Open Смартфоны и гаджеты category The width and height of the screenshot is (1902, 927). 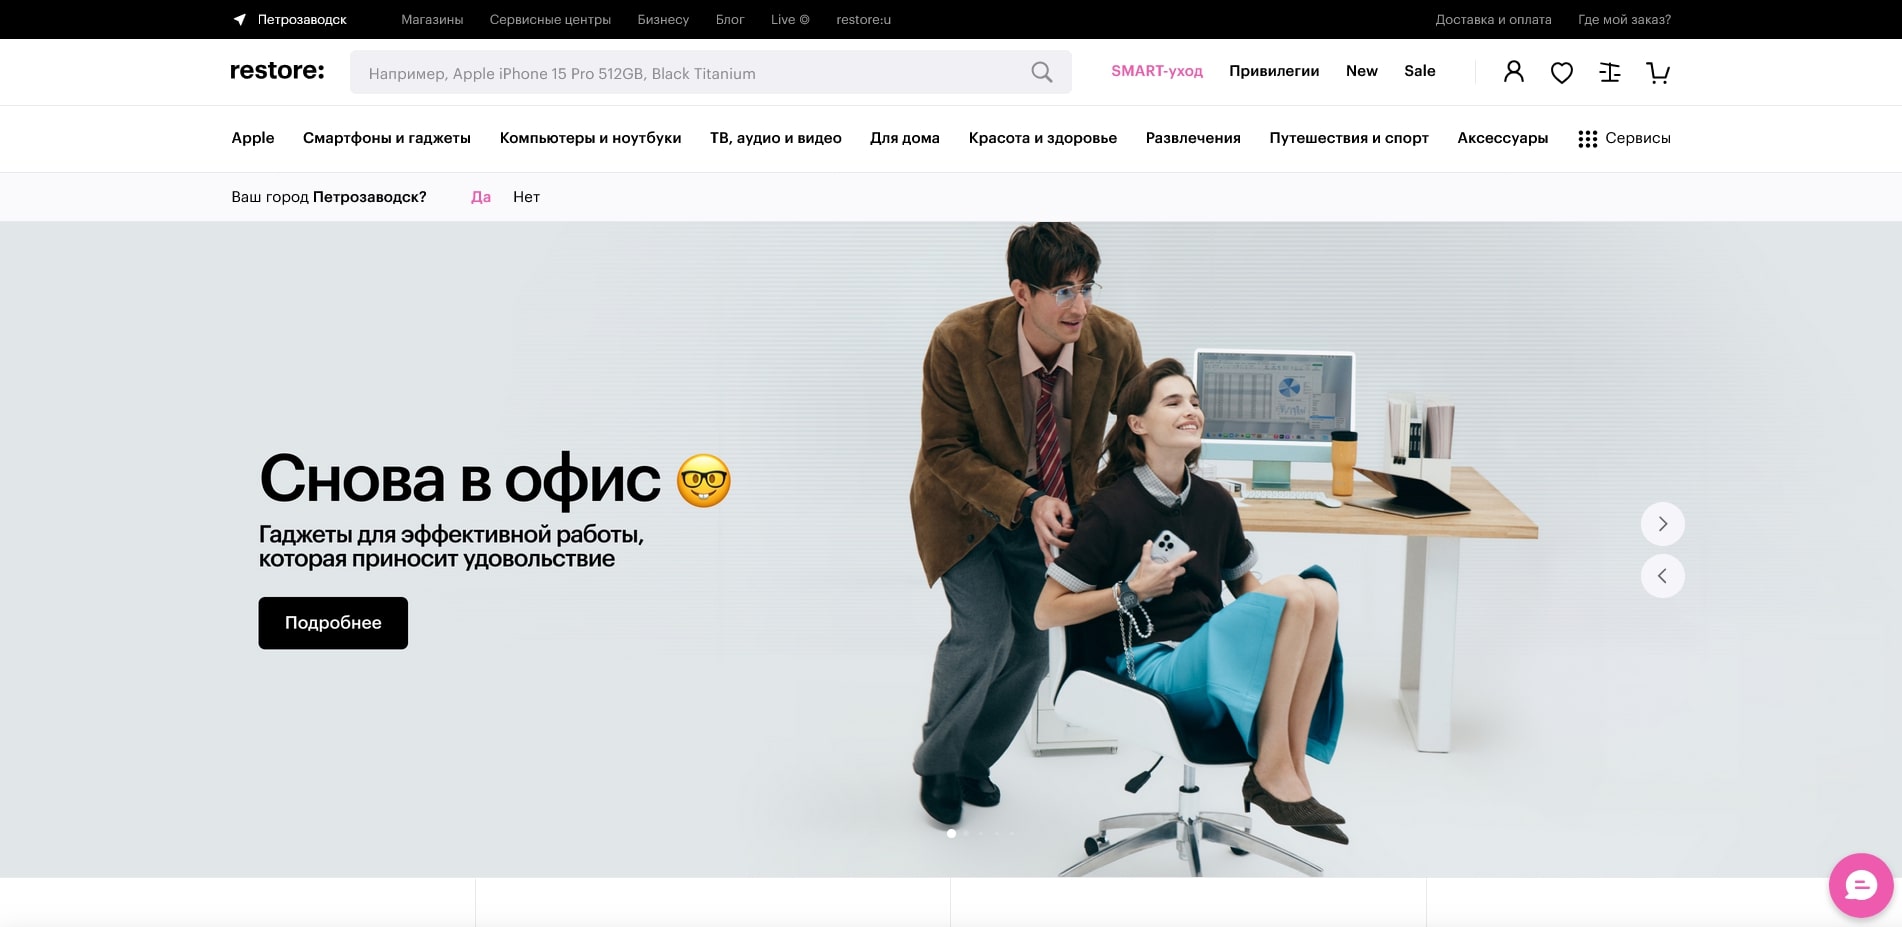[x=386, y=138]
